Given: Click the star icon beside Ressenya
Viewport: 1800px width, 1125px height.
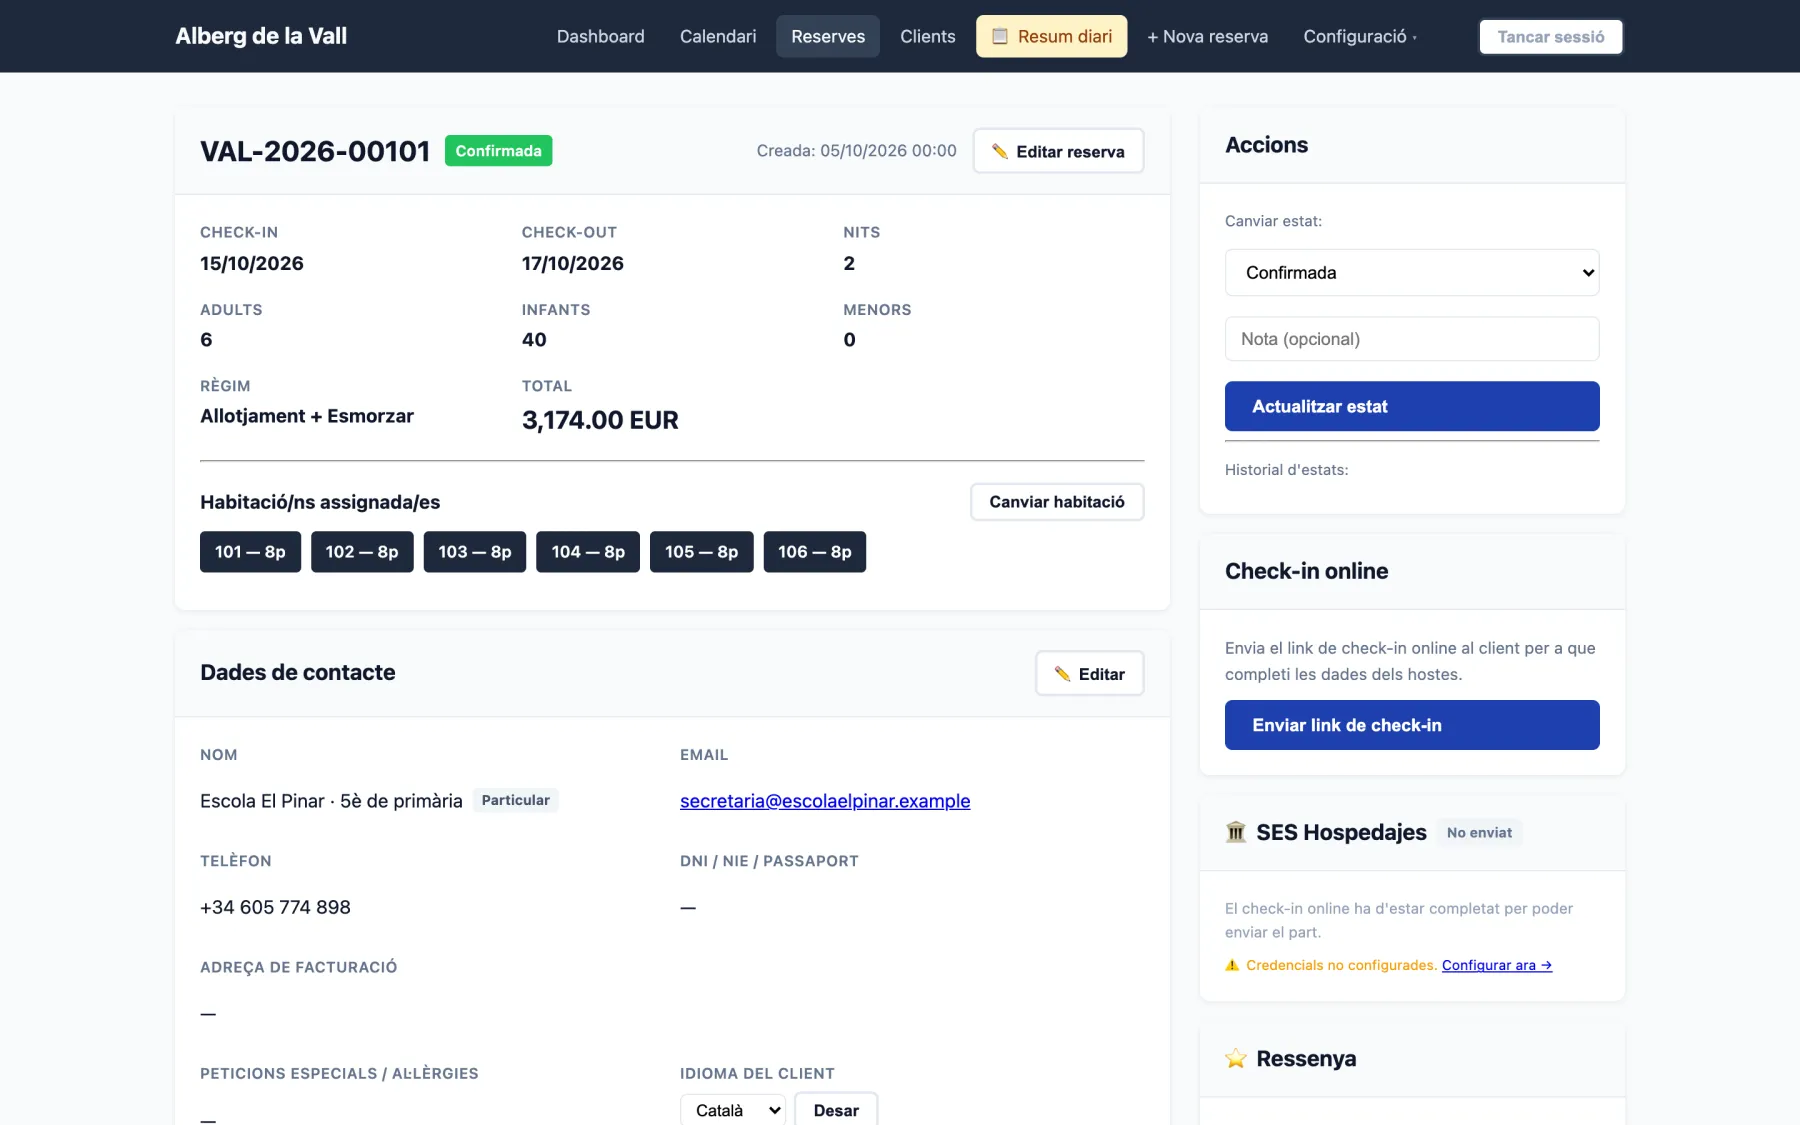Looking at the screenshot, I should [1236, 1059].
